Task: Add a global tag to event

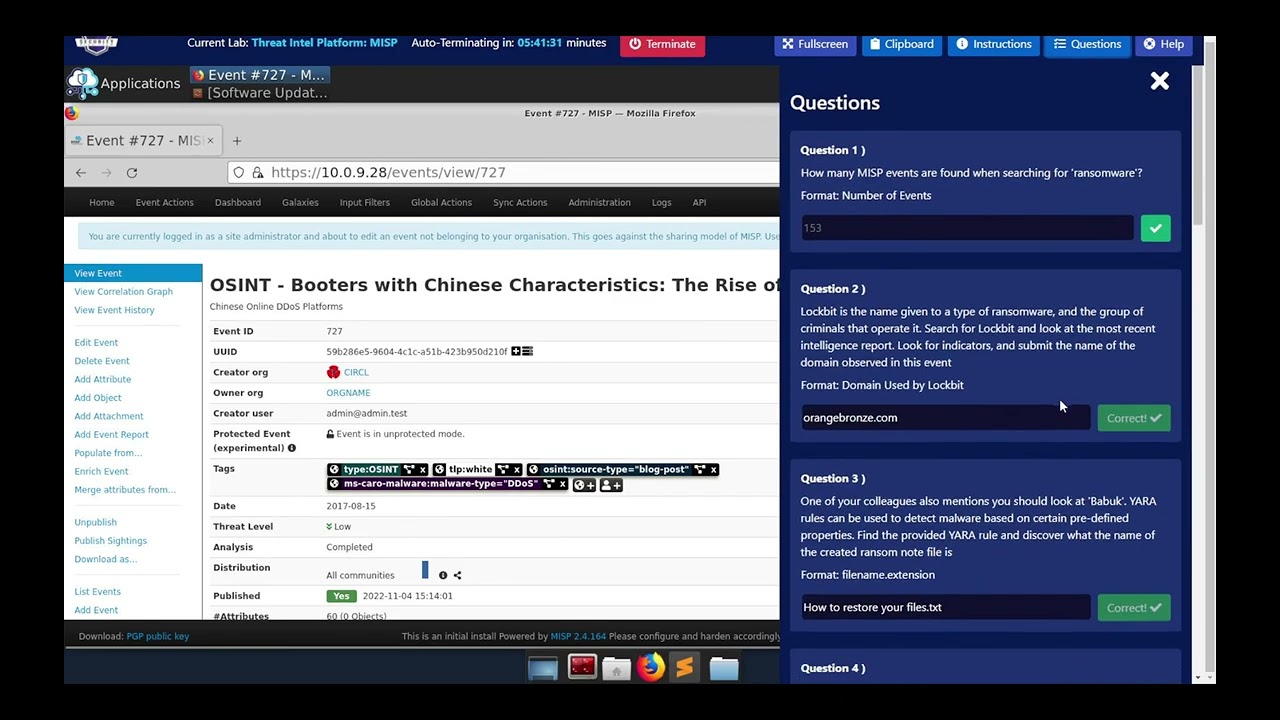Action: [585, 485]
